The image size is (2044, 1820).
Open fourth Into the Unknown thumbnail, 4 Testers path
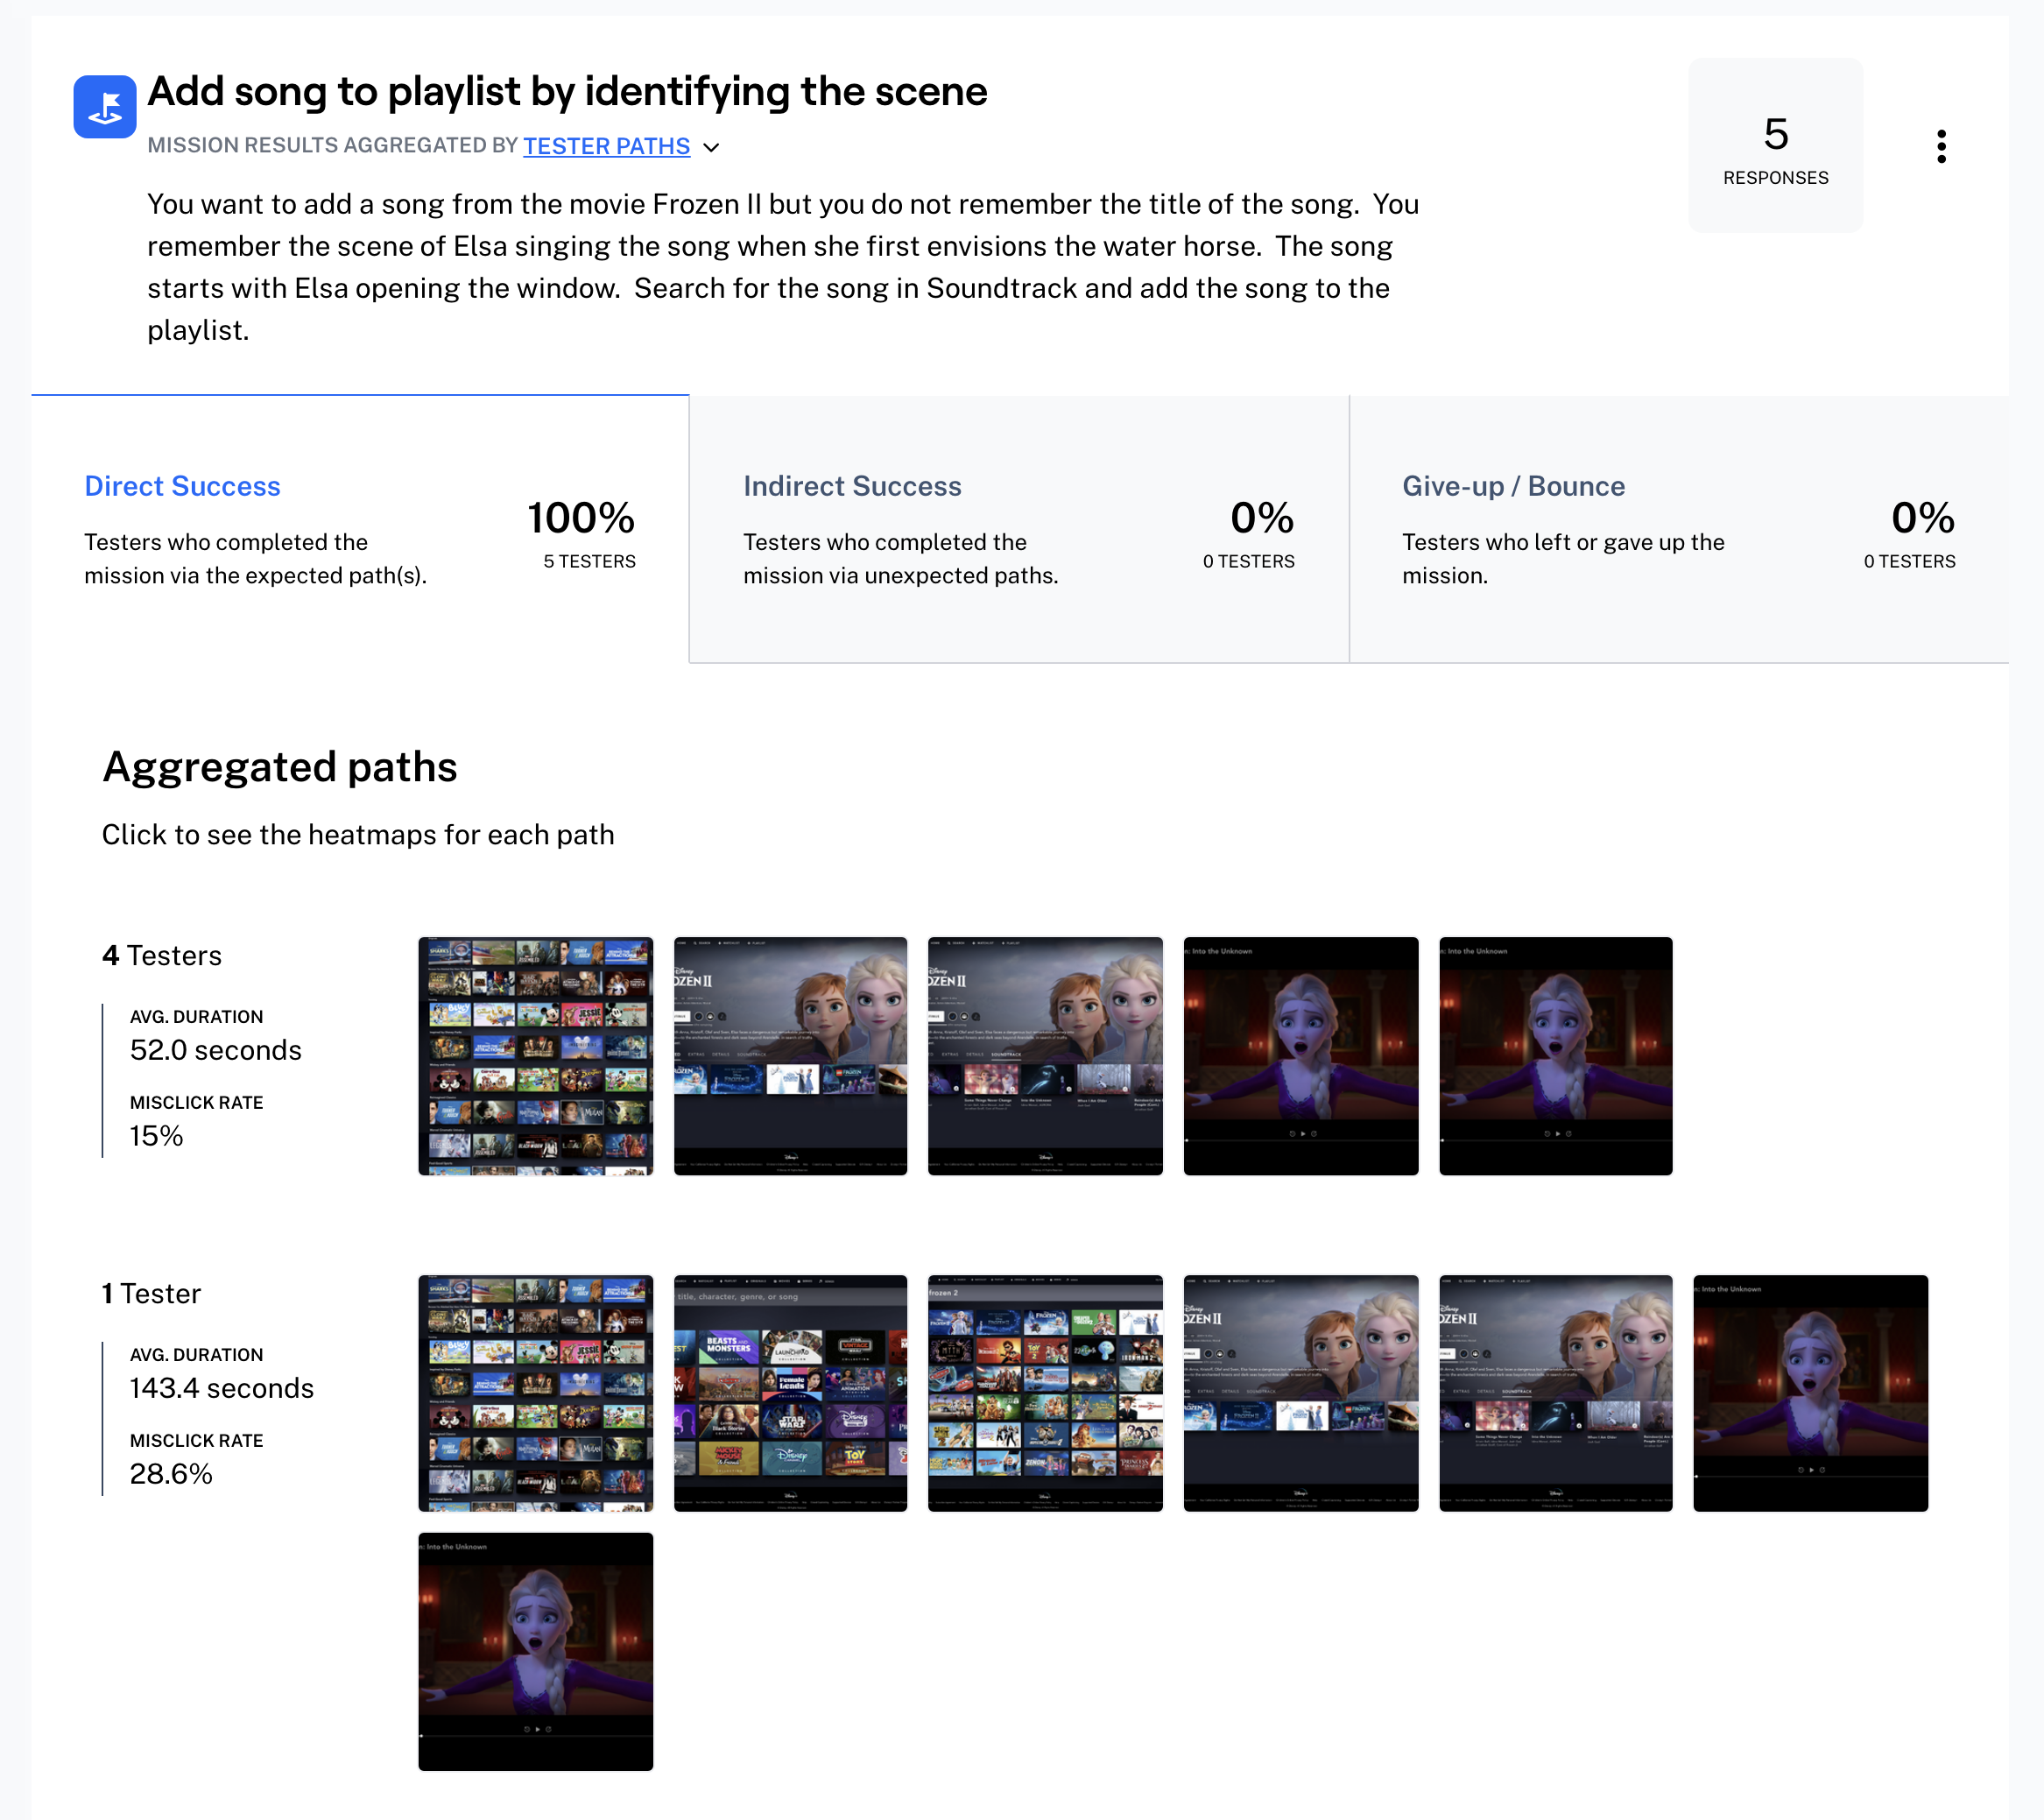click(x=1300, y=1055)
